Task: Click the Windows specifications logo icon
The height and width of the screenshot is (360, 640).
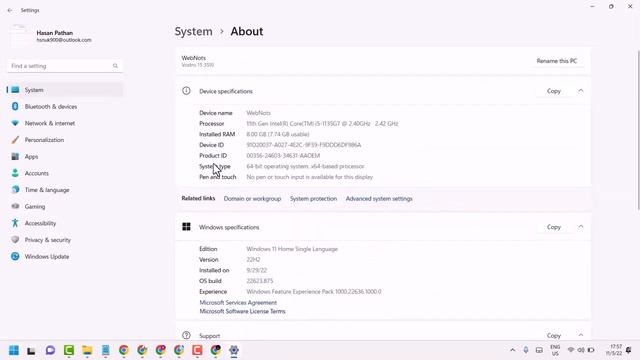Action: pos(186,227)
